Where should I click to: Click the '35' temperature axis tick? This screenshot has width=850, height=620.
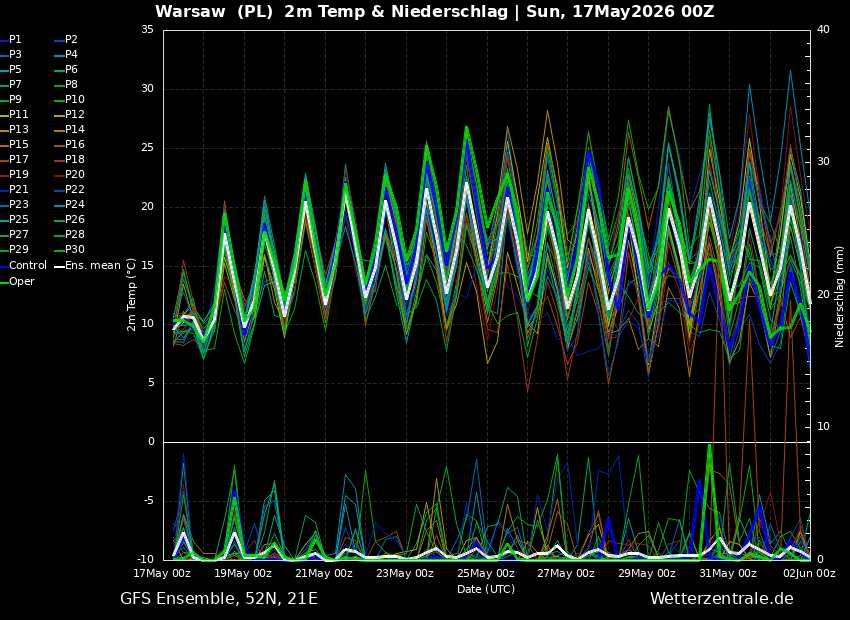(148, 30)
